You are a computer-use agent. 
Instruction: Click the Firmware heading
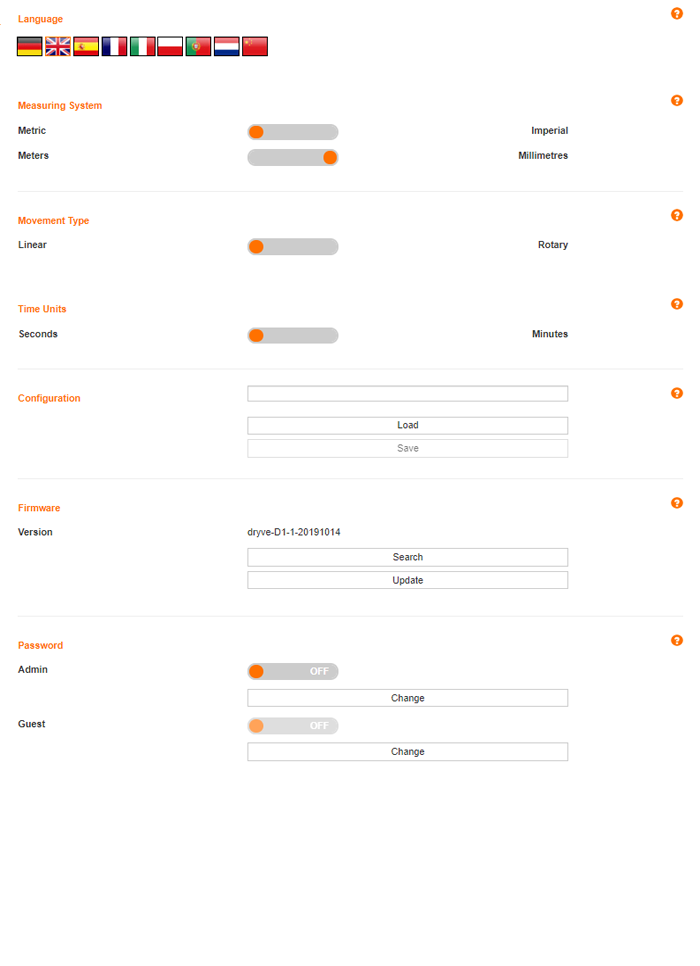39,508
